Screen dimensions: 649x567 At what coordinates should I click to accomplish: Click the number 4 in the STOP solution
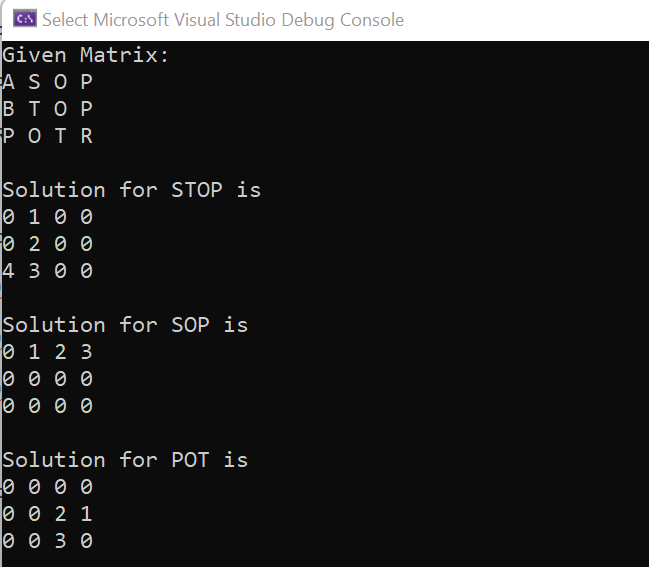(8, 271)
